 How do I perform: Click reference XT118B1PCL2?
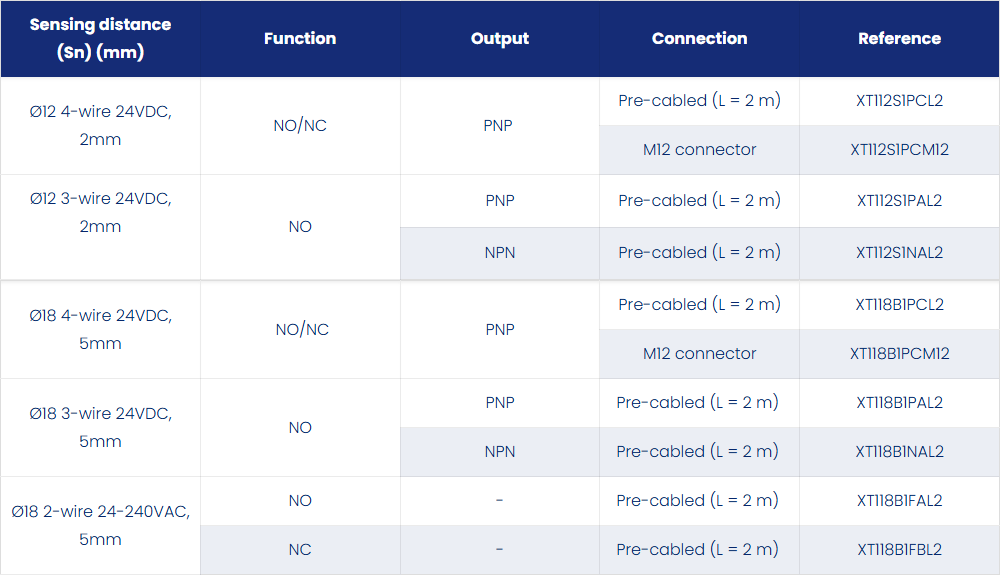coord(899,305)
